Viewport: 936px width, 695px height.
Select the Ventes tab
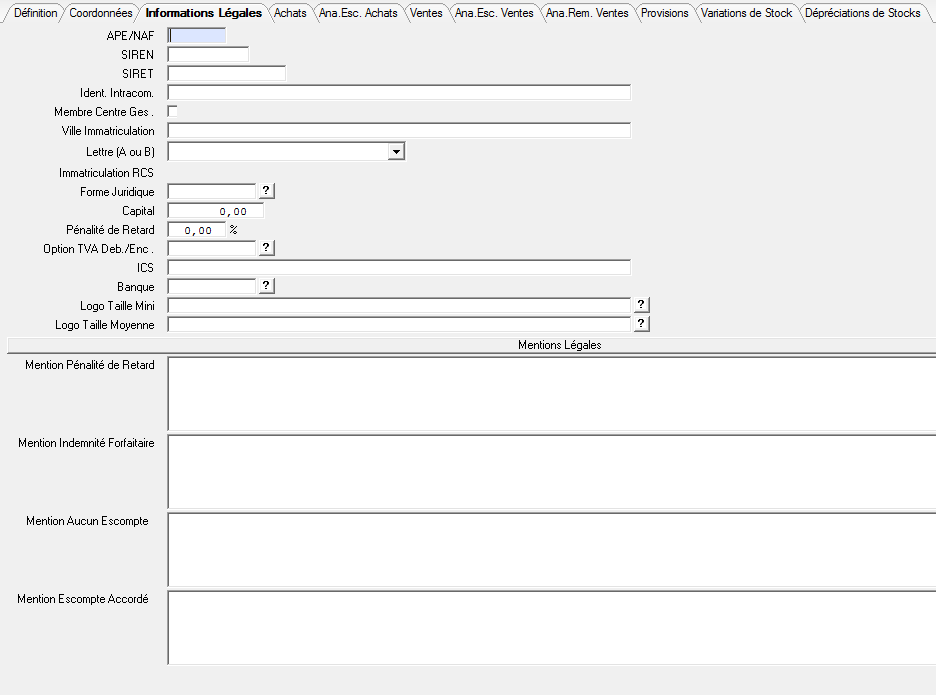click(426, 13)
